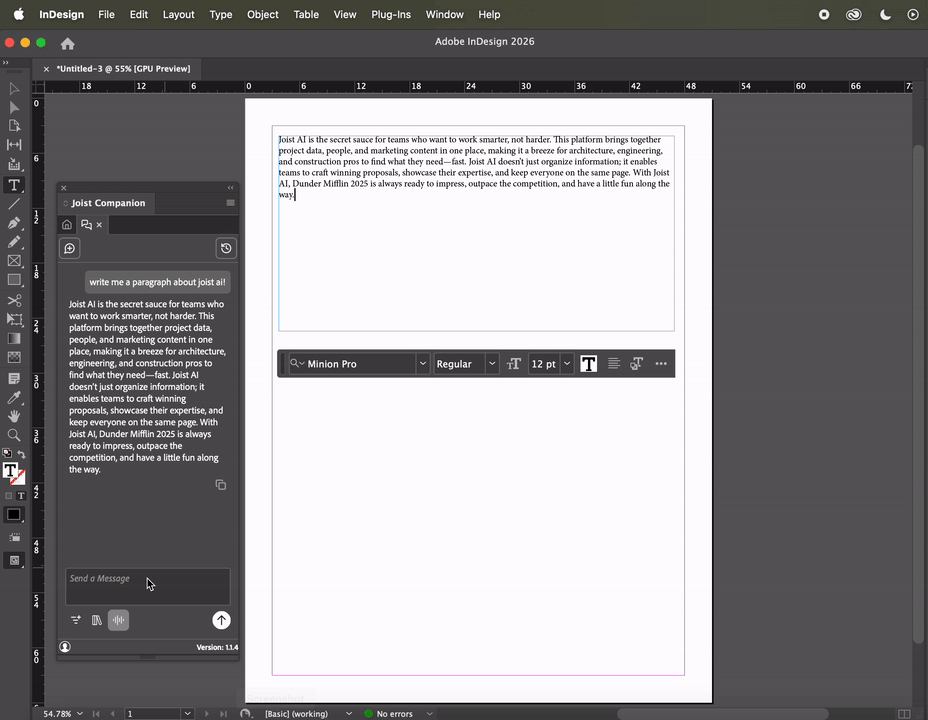The width and height of the screenshot is (928, 720).
Task: Open the user account icon in panel
Action: 65,647
